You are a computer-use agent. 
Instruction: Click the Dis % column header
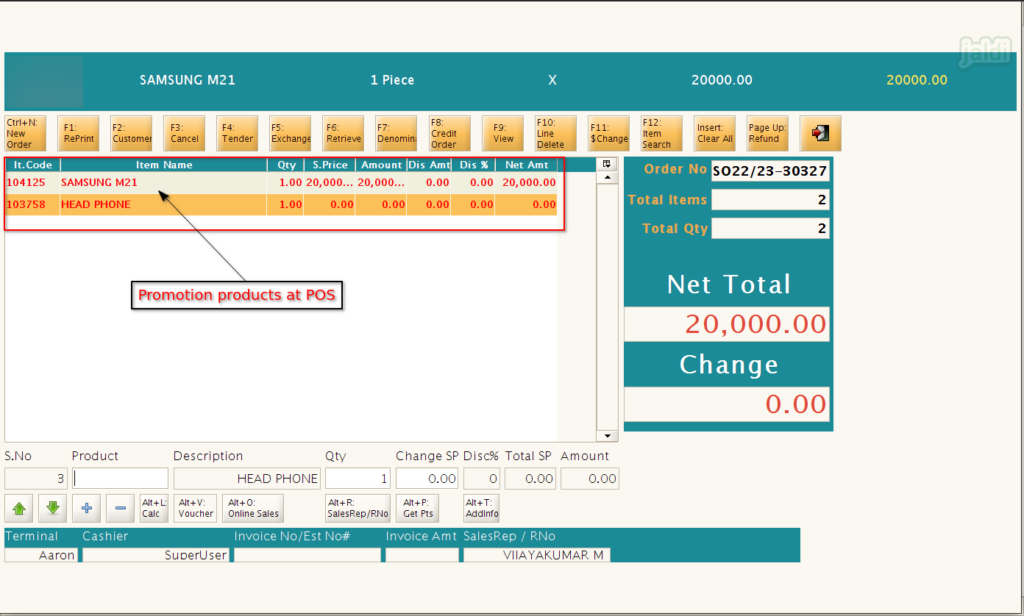coord(473,165)
